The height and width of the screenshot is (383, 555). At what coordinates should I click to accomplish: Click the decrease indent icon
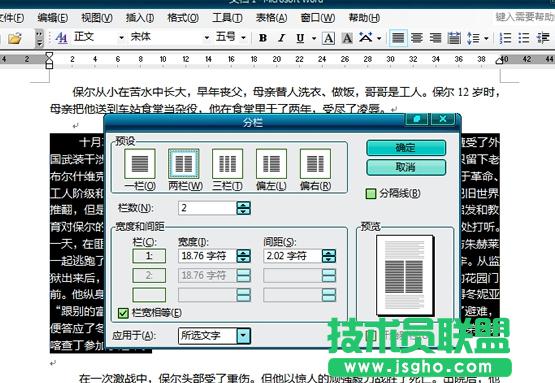[x=543, y=38]
